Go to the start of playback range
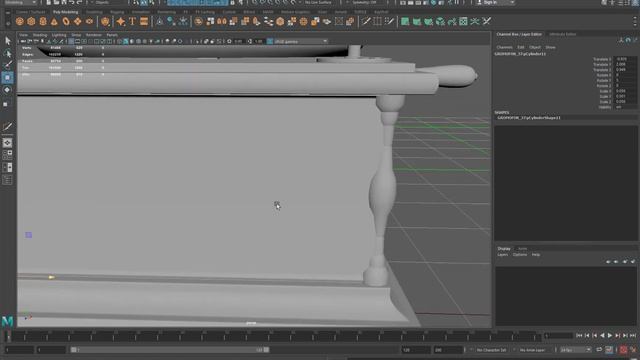 coord(579,336)
